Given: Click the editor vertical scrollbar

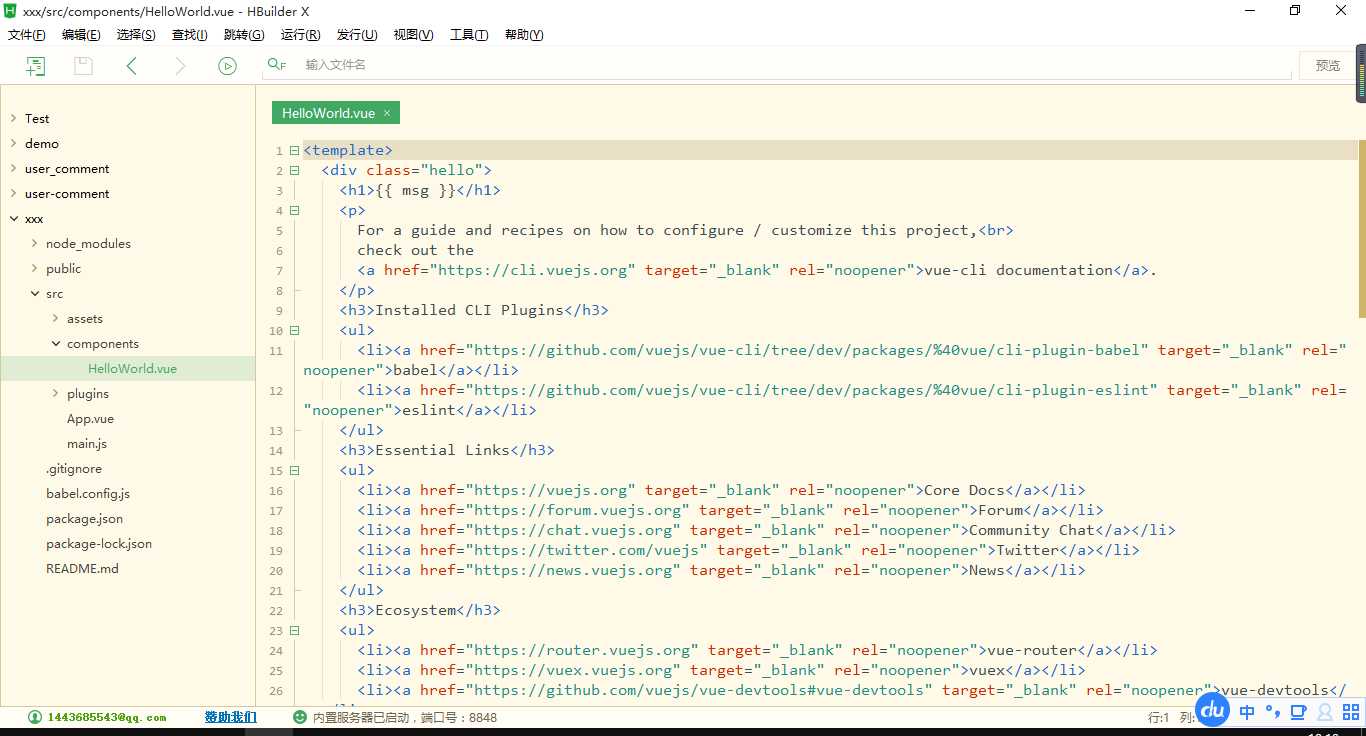Looking at the screenshot, I should 1361,229.
